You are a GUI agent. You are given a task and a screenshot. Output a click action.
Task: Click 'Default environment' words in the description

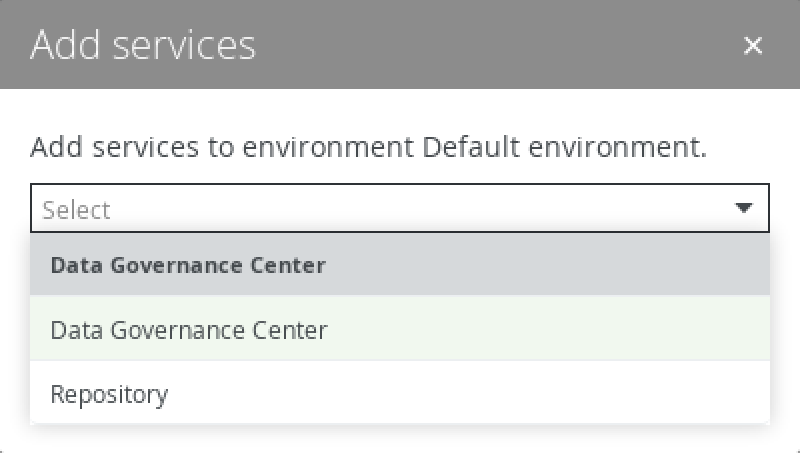pos(558,148)
